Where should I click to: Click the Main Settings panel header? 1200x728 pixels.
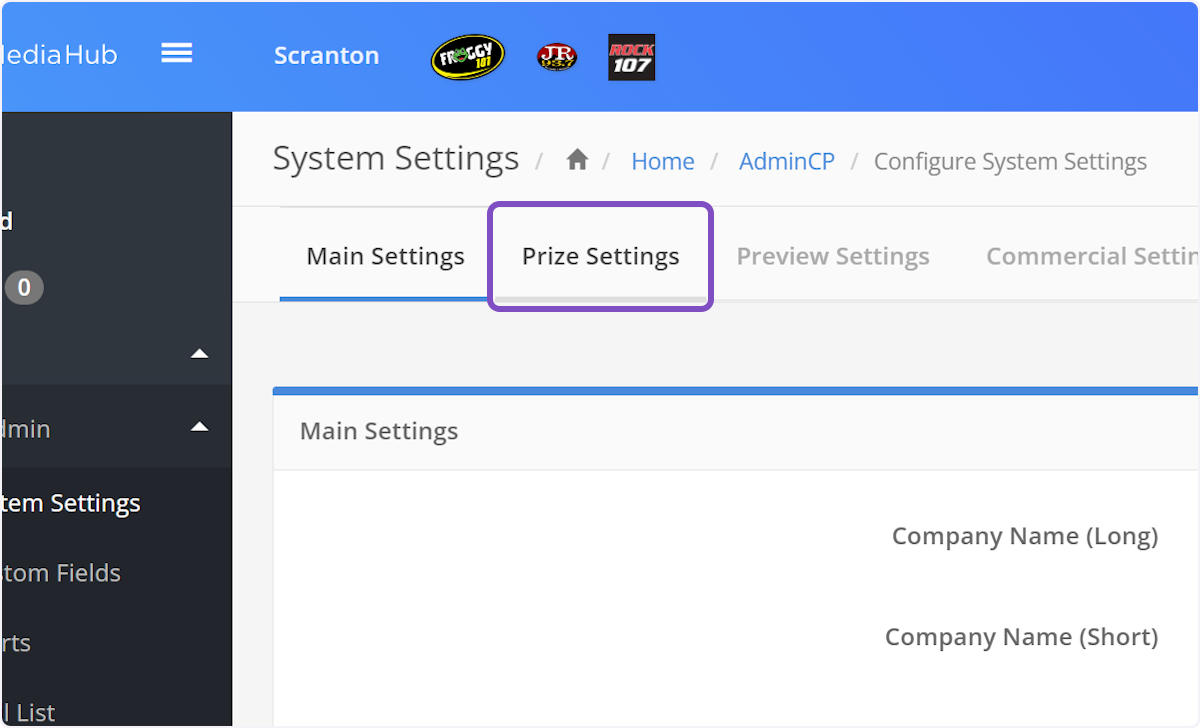tap(378, 431)
